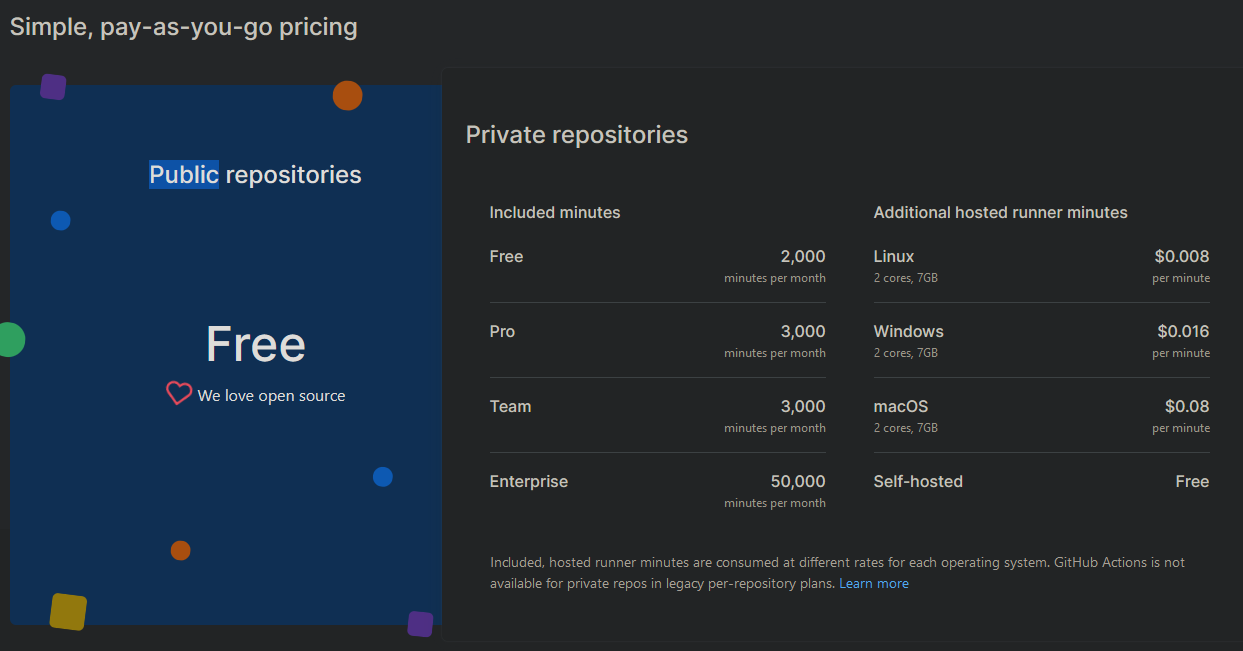Image resolution: width=1243 pixels, height=651 pixels.
Task: Click the Free plan's 2,000 minutes value
Action: (x=803, y=257)
